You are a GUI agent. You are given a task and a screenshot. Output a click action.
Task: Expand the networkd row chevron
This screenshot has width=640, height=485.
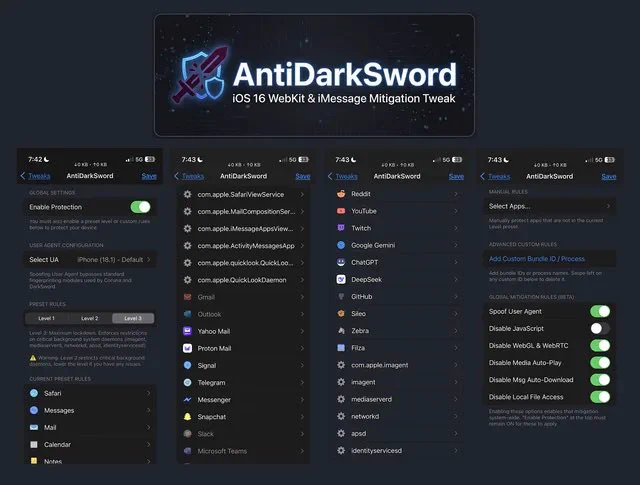click(x=456, y=416)
